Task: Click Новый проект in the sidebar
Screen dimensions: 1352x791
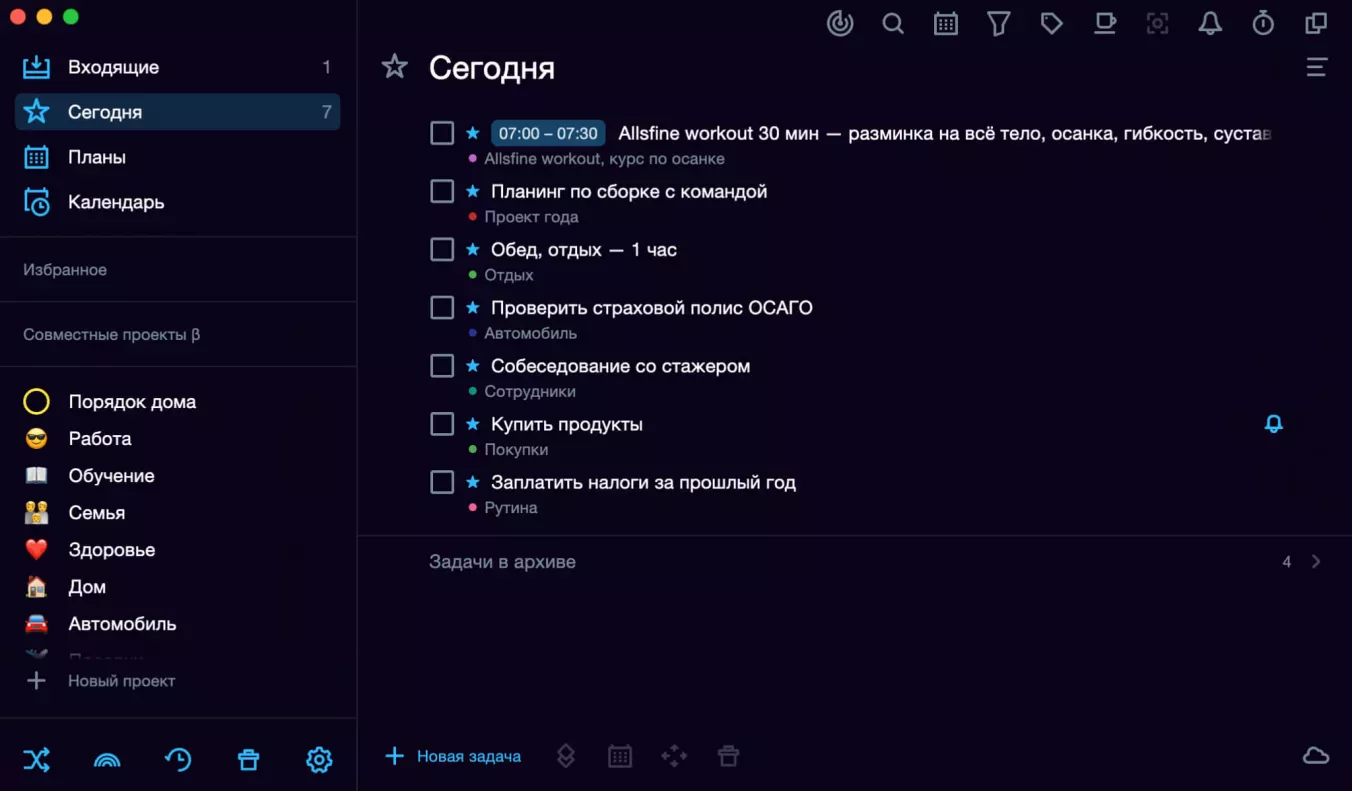Action: 100,681
